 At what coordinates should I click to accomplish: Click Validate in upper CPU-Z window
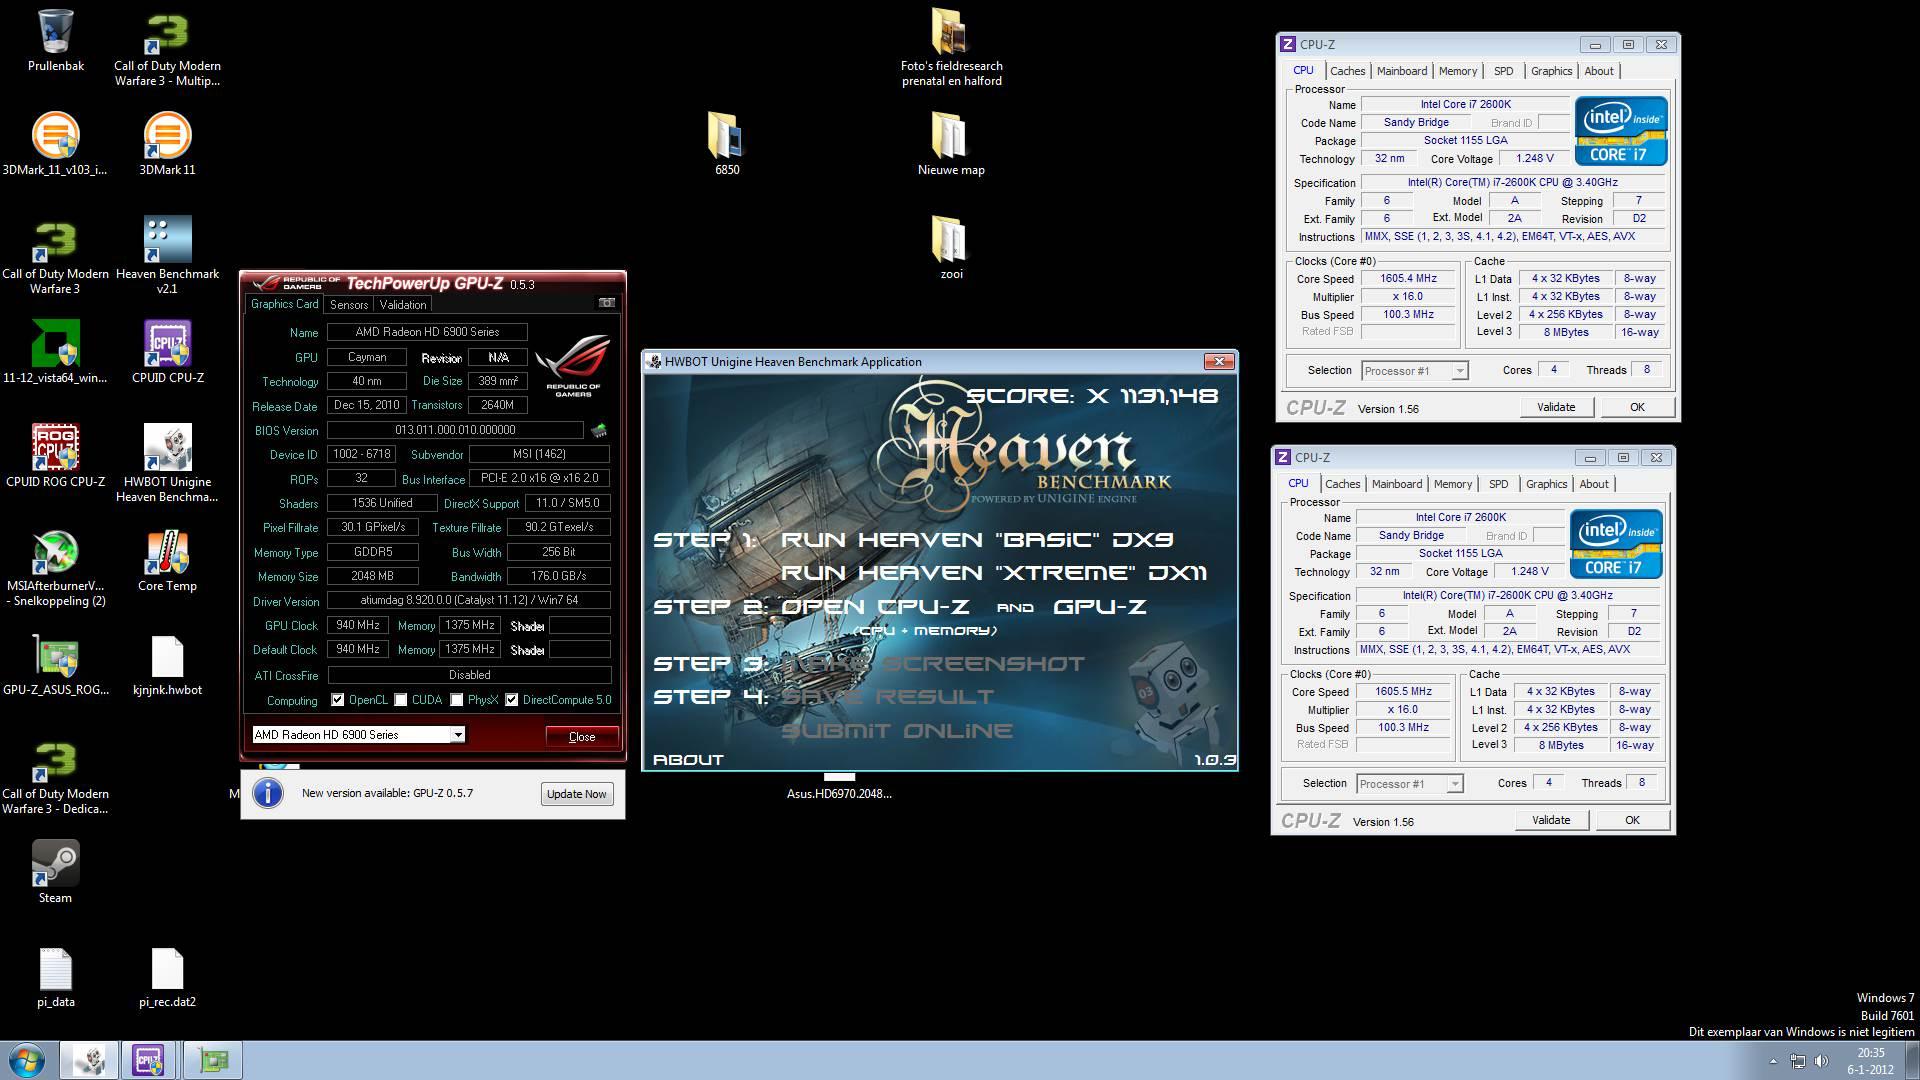1556,407
